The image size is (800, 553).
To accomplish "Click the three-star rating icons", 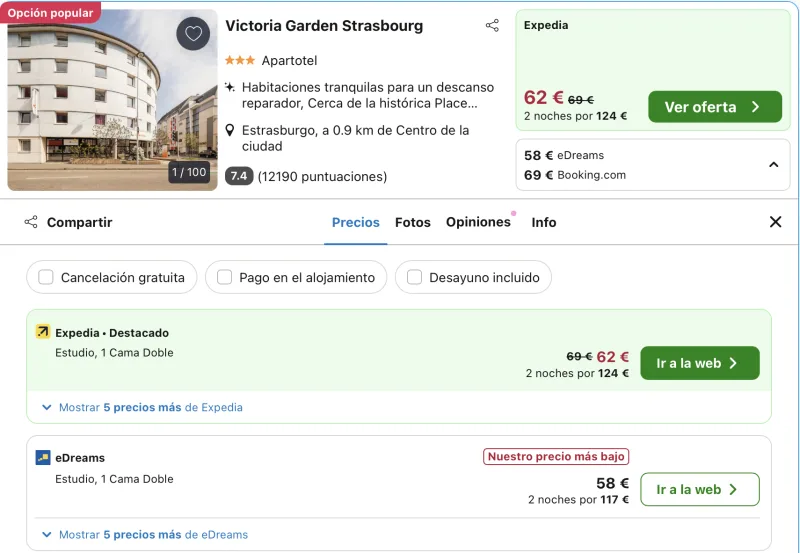I will click(240, 61).
